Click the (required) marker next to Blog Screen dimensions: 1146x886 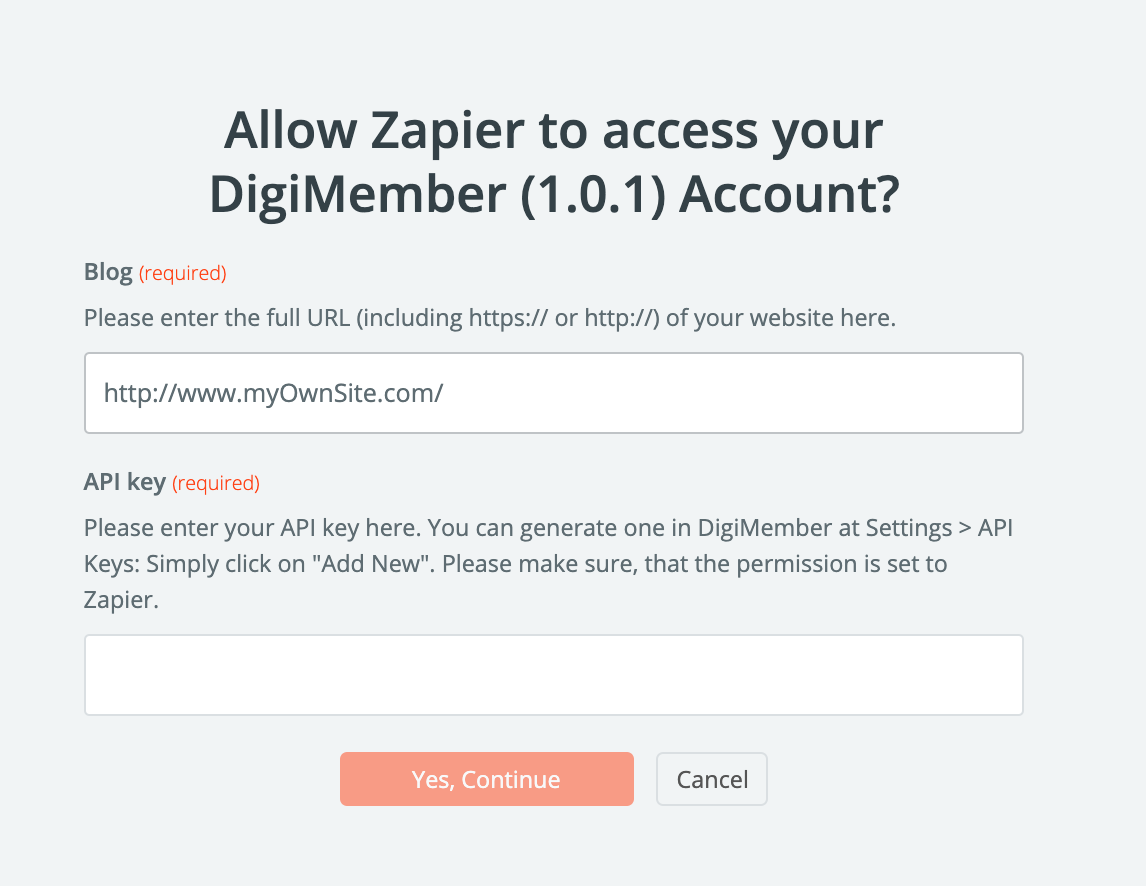[183, 272]
